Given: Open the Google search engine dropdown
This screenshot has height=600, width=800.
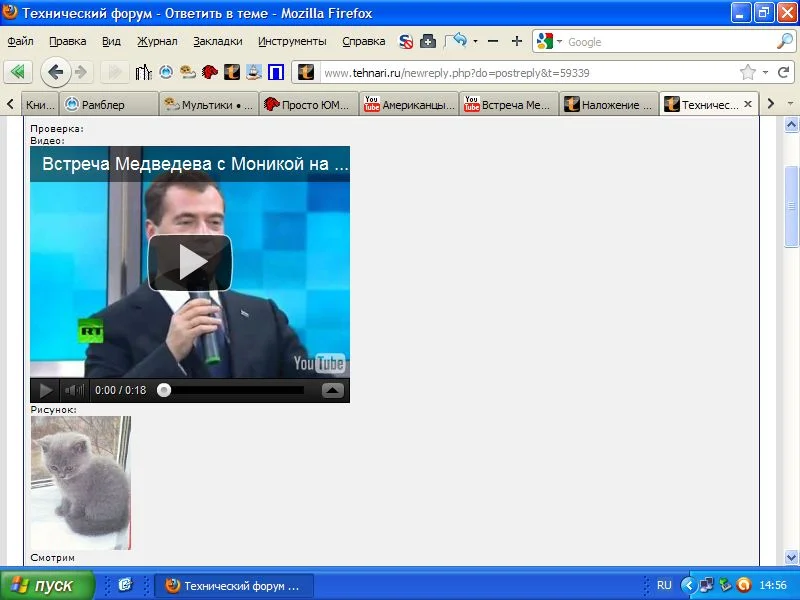Looking at the screenshot, I should 559,41.
